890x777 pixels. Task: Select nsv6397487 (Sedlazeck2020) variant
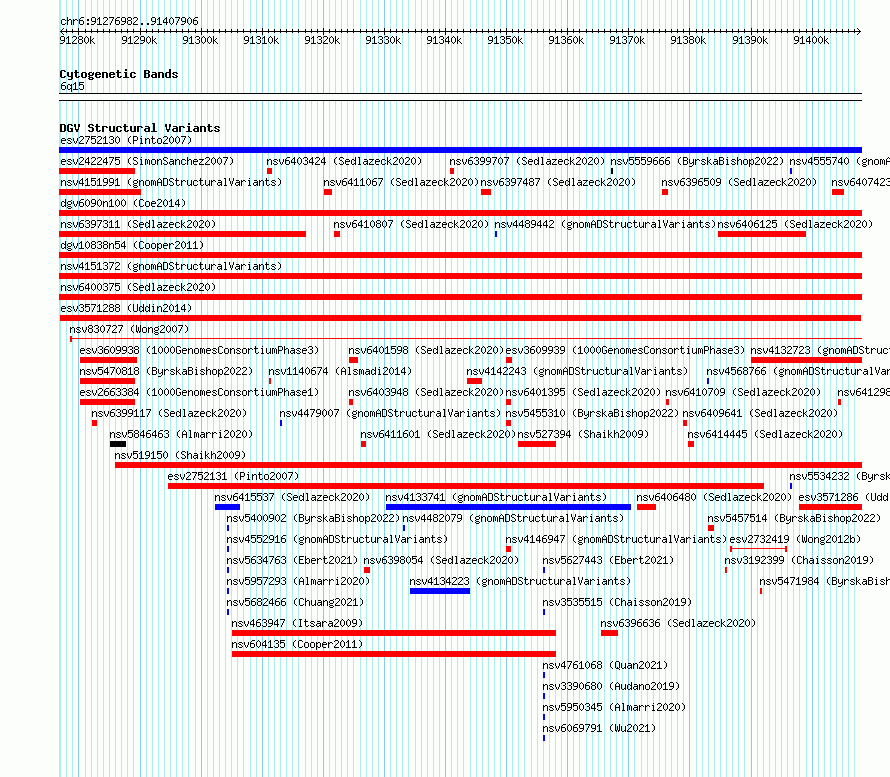click(559, 182)
